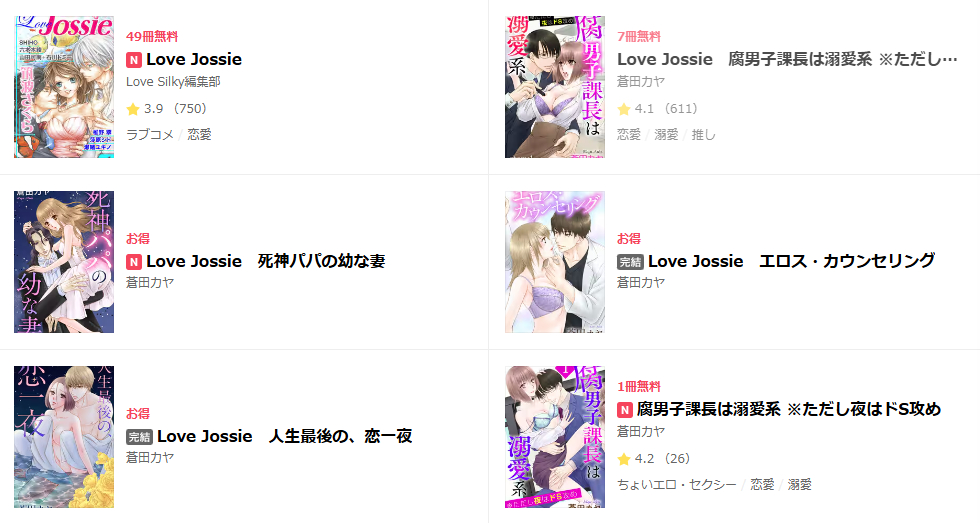The image size is (980, 523).
Task: Click the star rating icon showing 4.2
Action: (624, 459)
